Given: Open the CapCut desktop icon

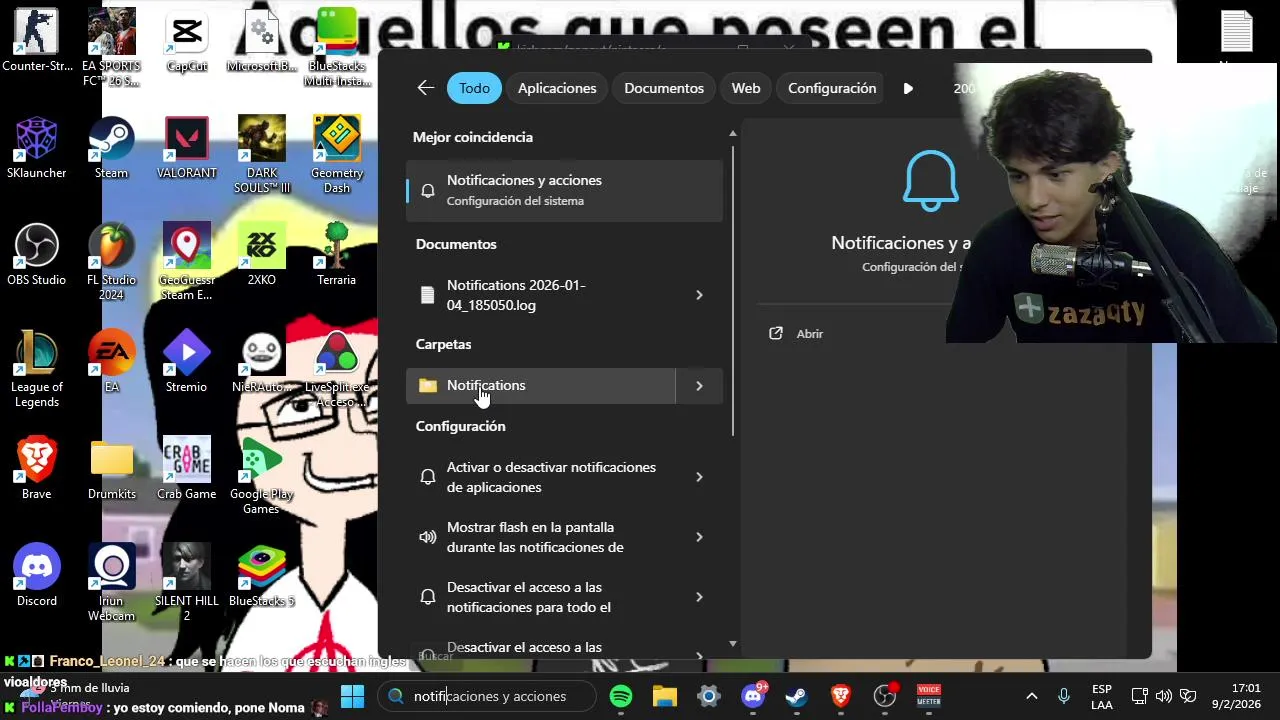Looking at the screenshot, I should (187, 40).
